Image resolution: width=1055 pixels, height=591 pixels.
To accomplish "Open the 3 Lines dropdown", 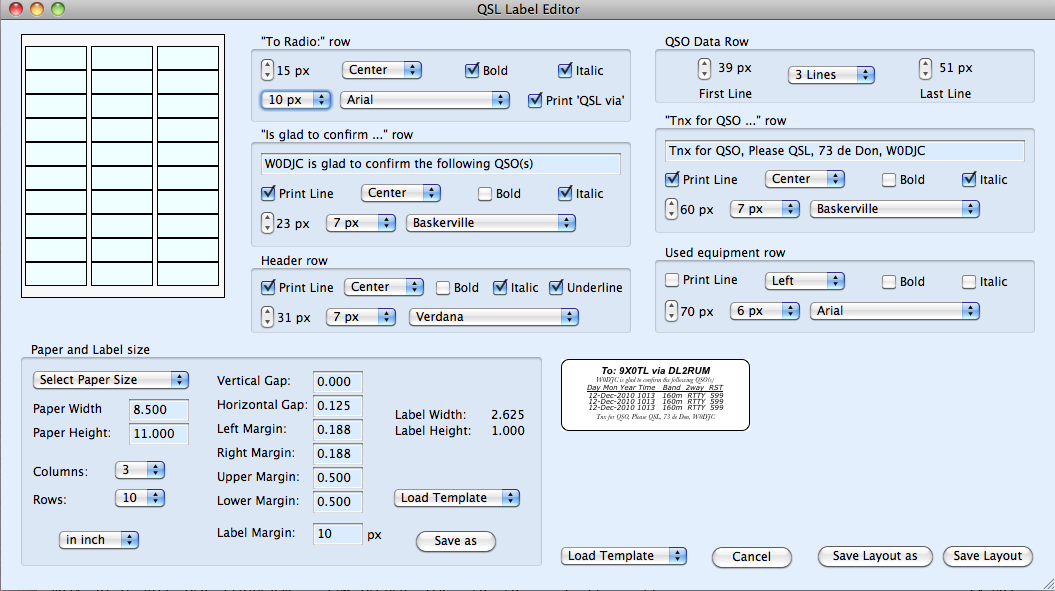I will (831, 75).
